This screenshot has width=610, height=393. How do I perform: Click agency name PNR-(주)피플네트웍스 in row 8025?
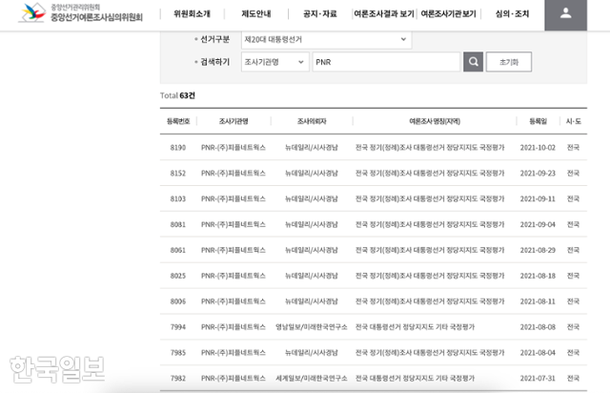pyautogui.click(x=233, y=276)
